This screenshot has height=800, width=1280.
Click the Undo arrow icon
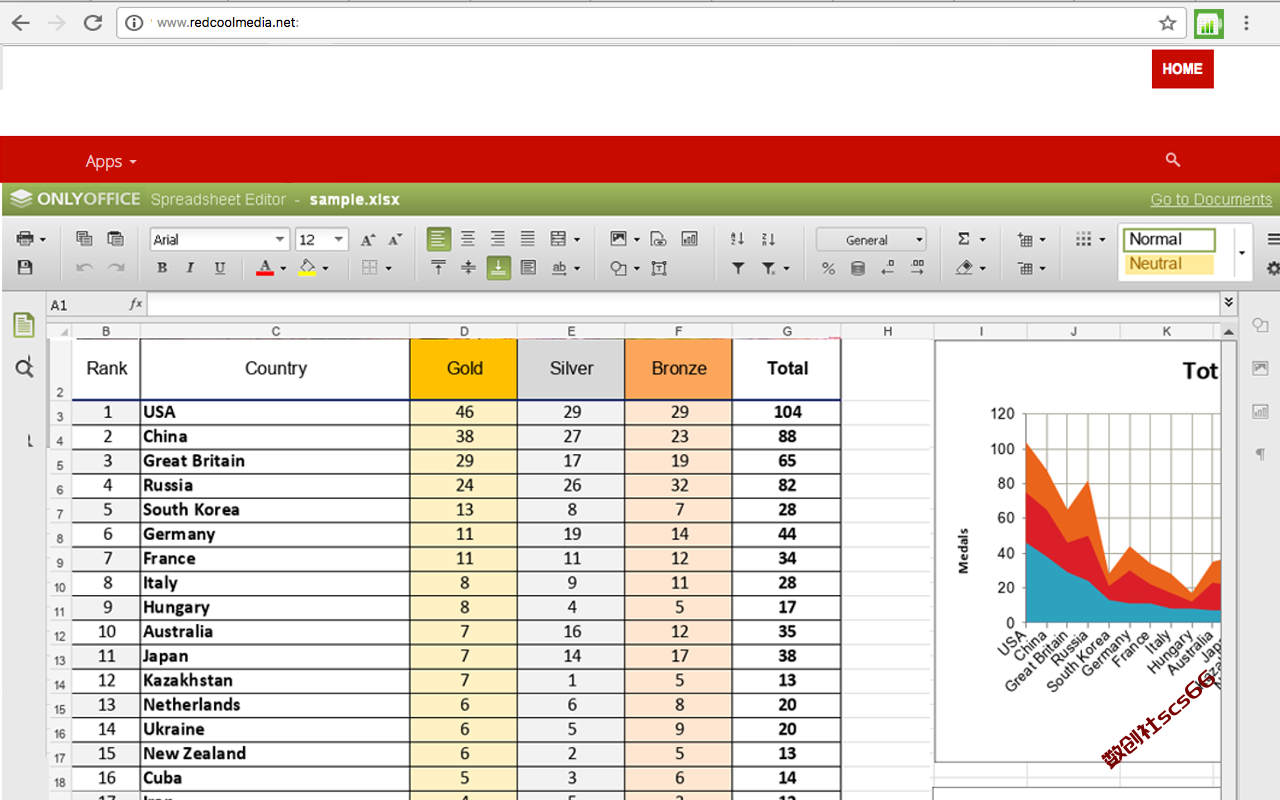coord(85,268)
